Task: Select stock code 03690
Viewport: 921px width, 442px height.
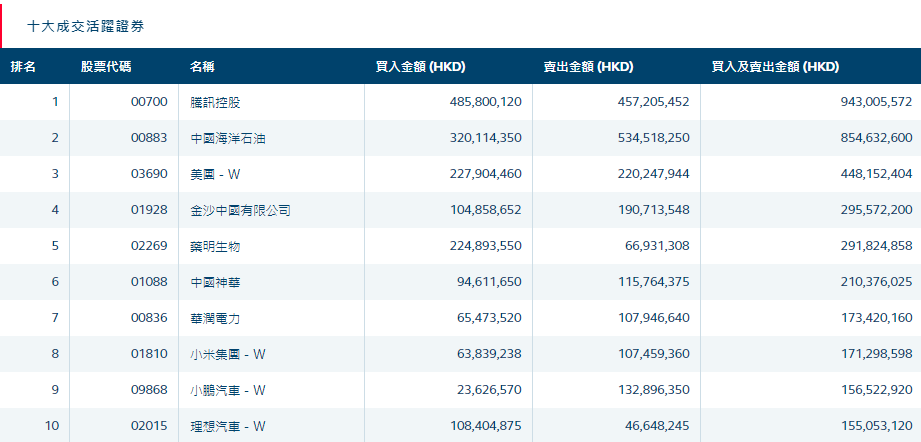Action: (x=149, y=174)
